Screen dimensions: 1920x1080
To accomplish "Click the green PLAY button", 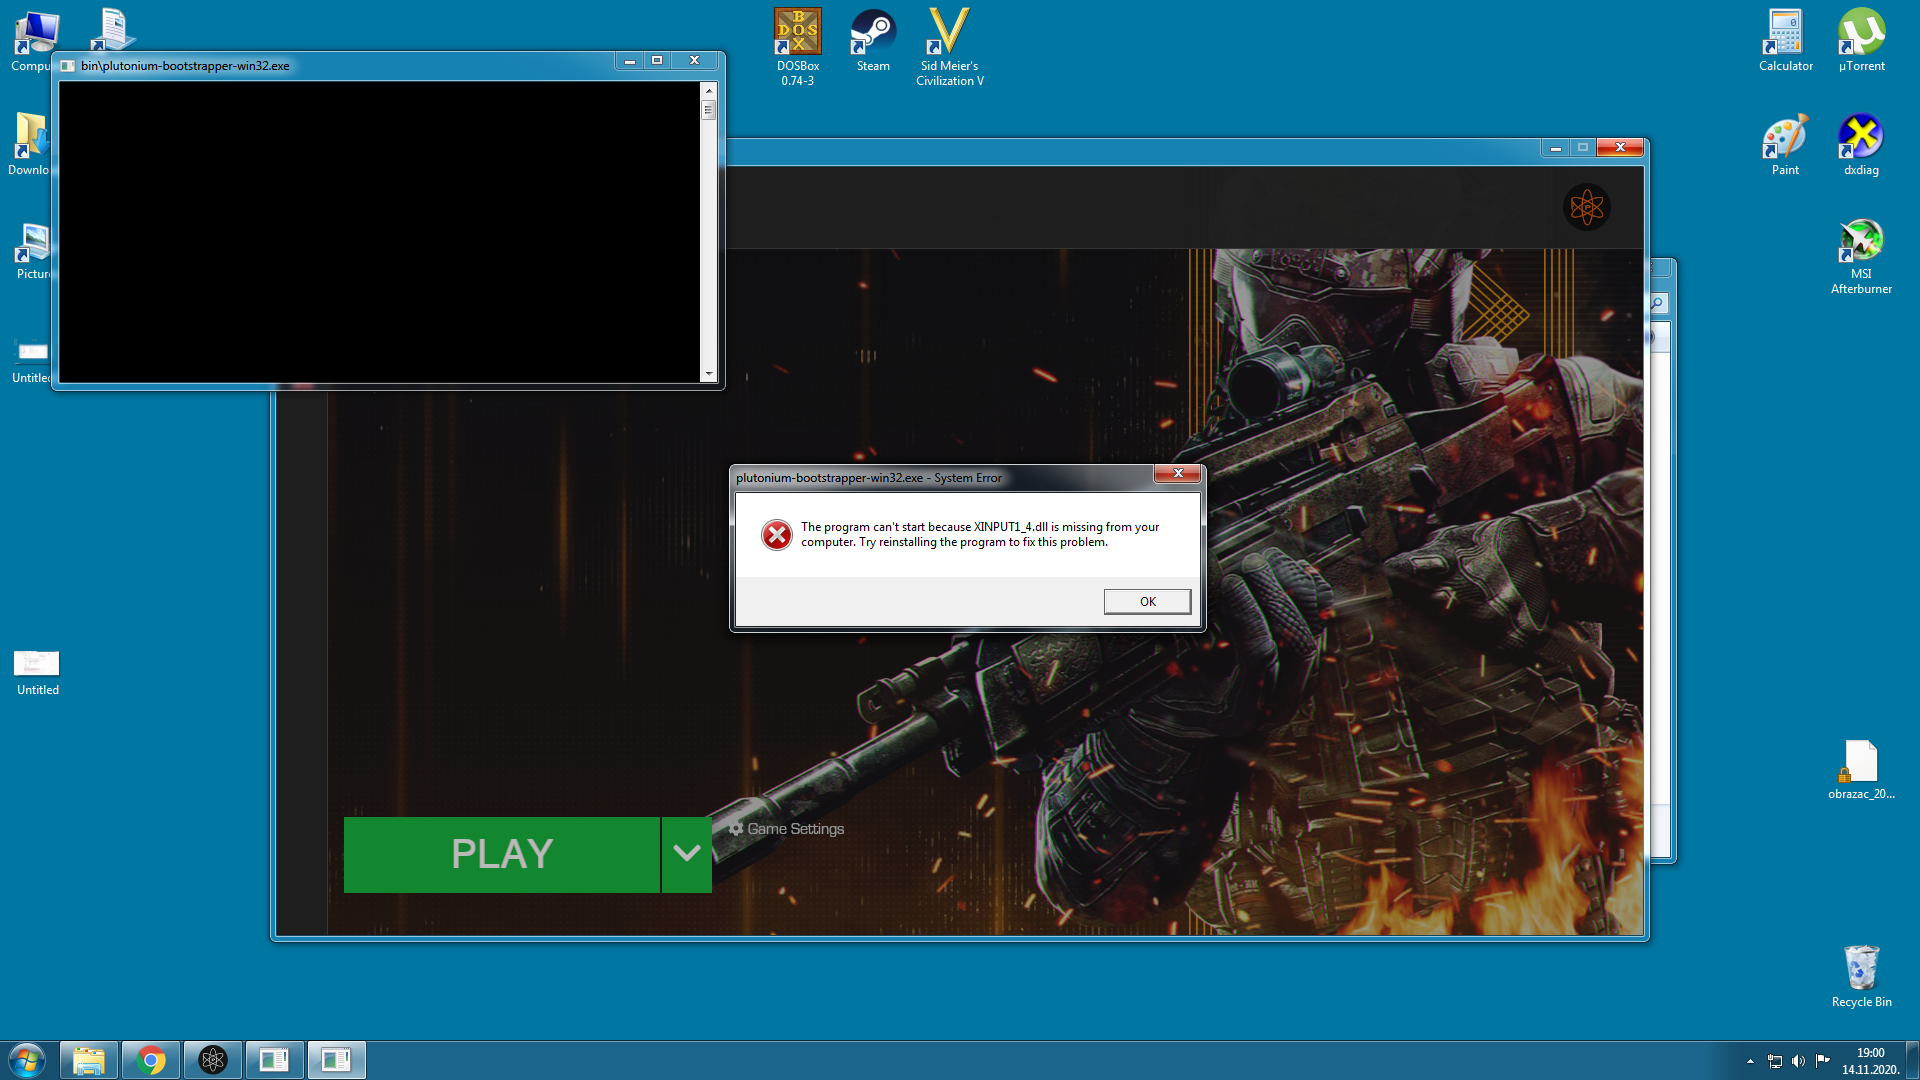I will click(502, 854).
